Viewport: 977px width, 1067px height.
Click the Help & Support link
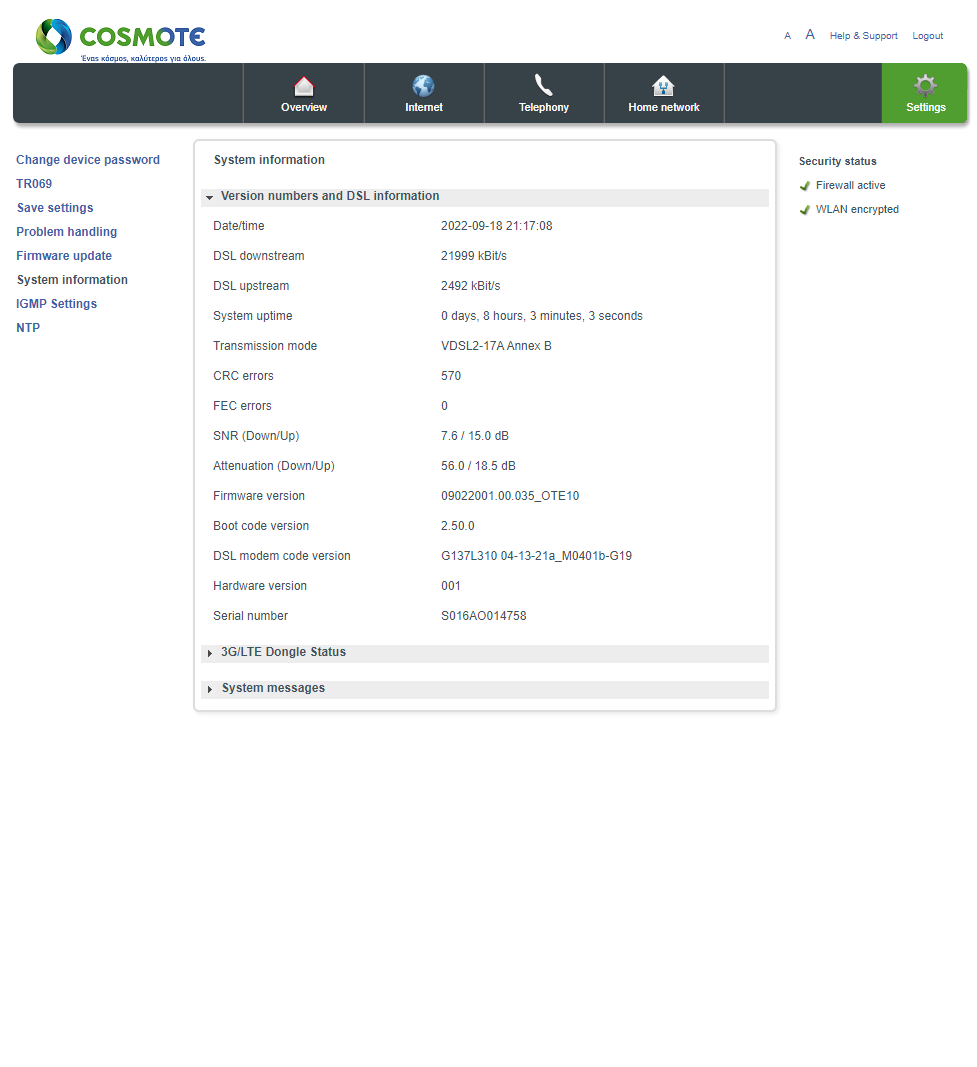[863, 36]
